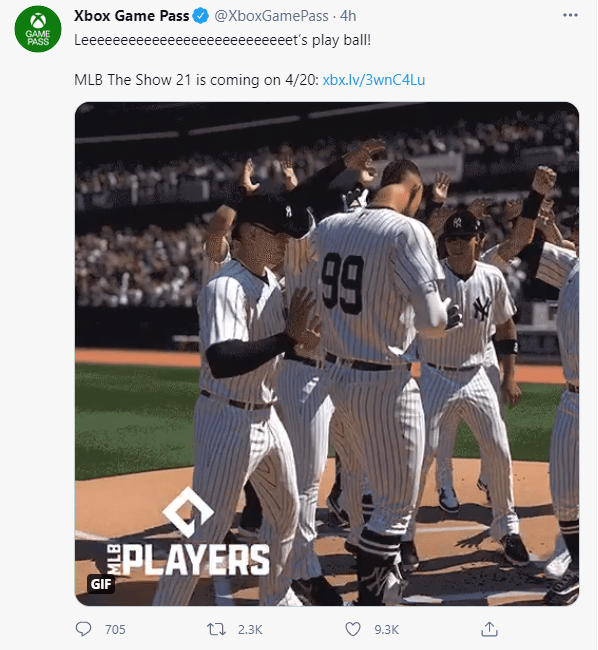Click the share upload icon
Image resolution: width=598 pixels, height=650 pixels.
pos(489,629)
